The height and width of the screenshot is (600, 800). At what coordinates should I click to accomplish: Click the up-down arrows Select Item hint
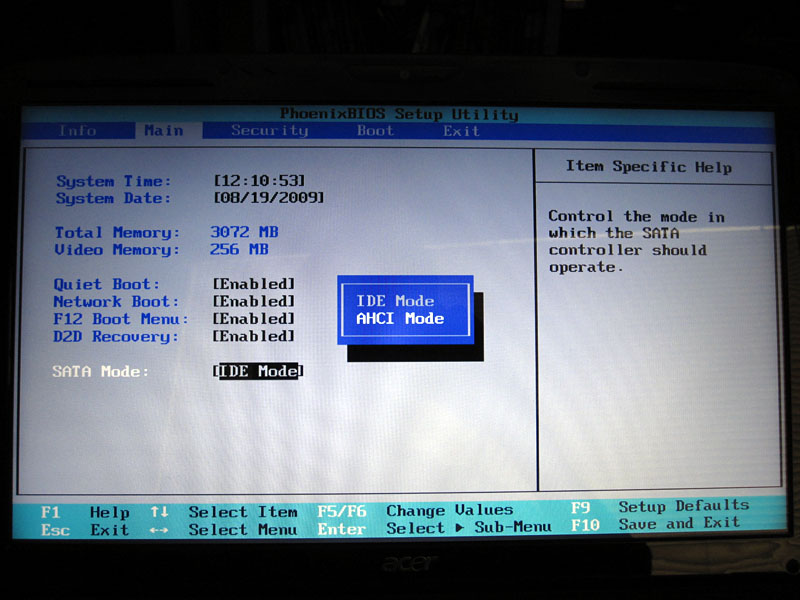coord(224,512)
